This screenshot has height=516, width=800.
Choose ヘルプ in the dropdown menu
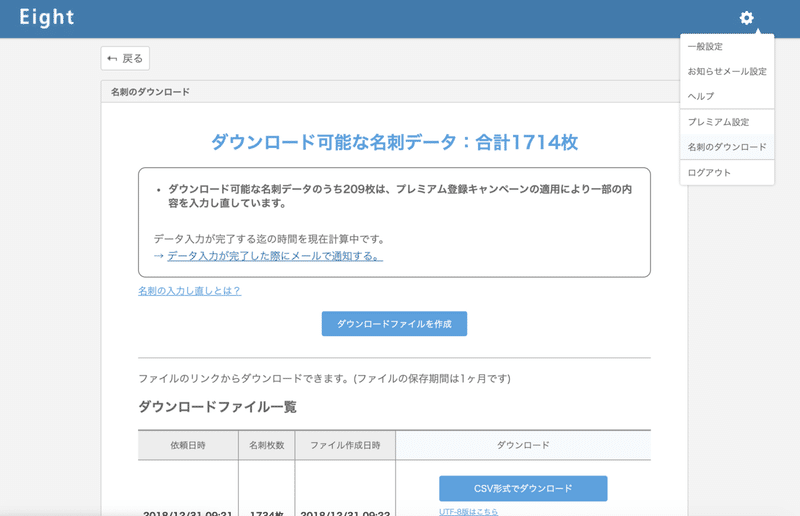[x=727, y=96]
